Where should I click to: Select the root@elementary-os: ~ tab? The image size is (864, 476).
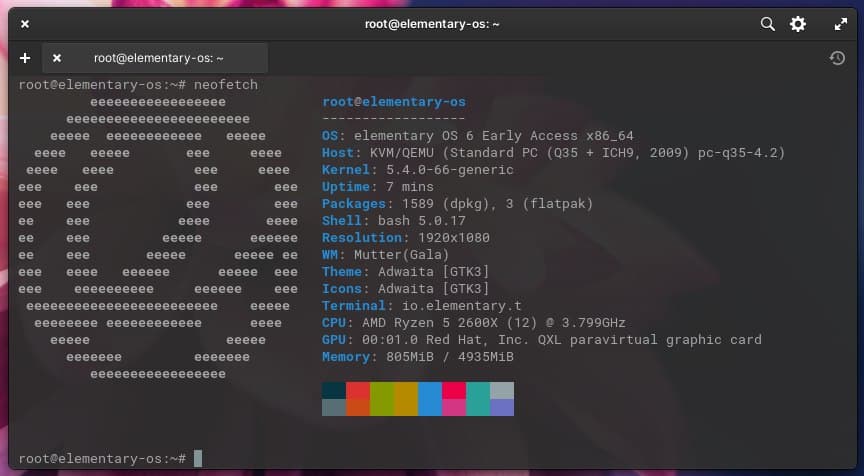point(158,58)
